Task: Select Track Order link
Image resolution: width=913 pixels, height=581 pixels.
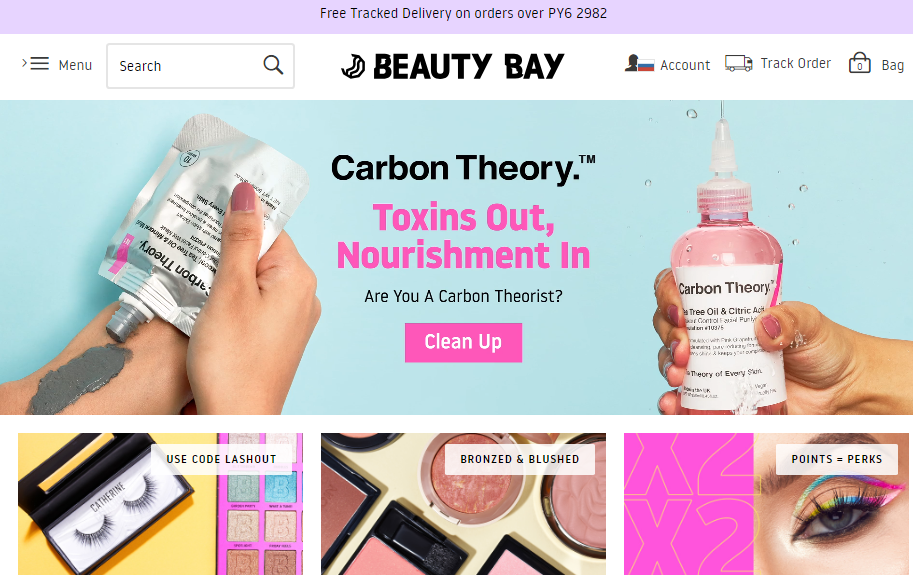Action: pyautogui.click(x=795, y=63)
